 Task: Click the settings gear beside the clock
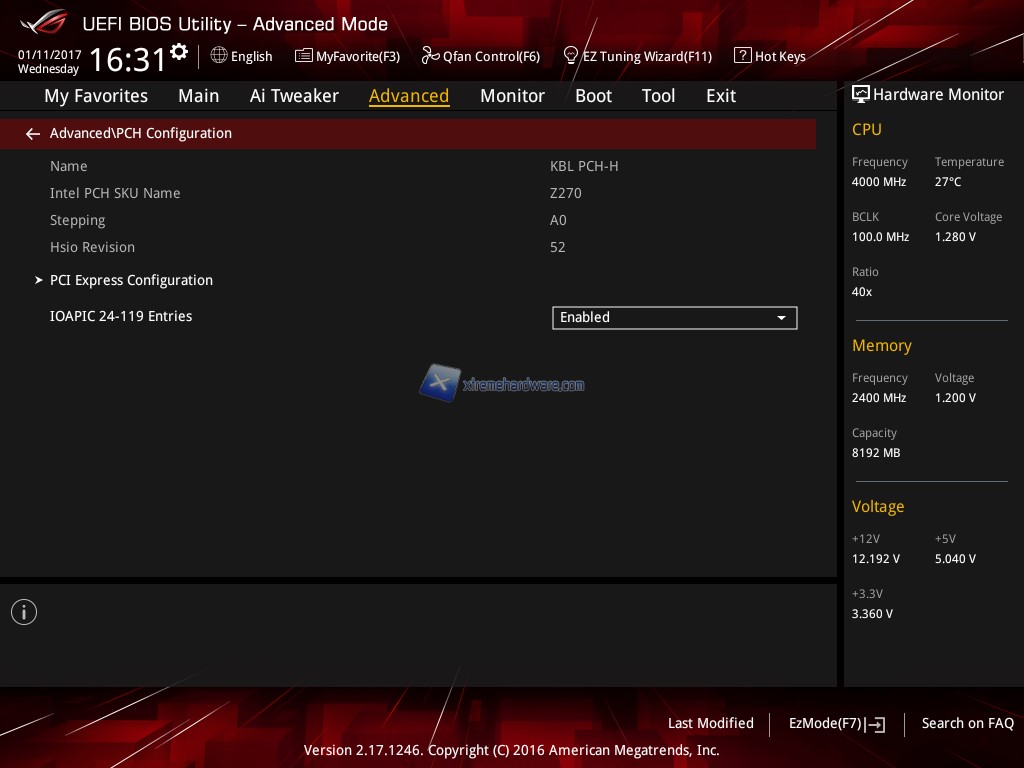tap(179, 51)
